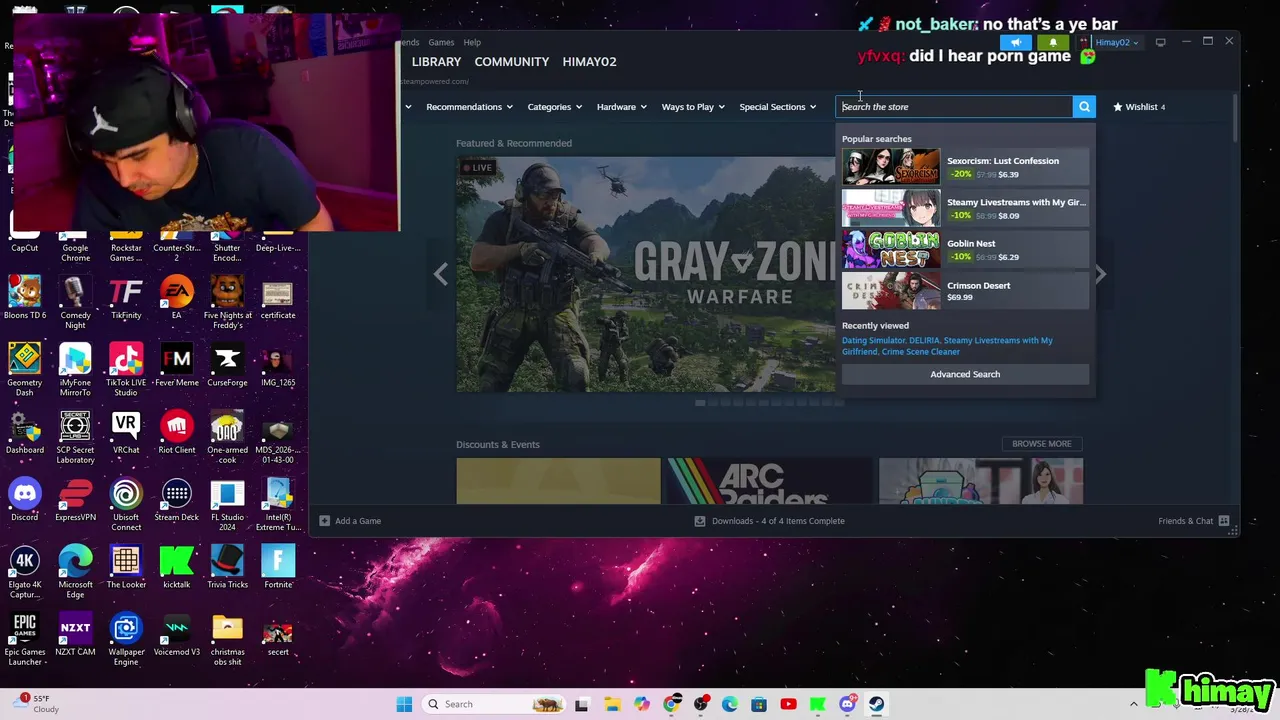Click the Windows taskbar Search box
The width and height of the screenshot is (1280, 720).
click(x=493, y=704)
